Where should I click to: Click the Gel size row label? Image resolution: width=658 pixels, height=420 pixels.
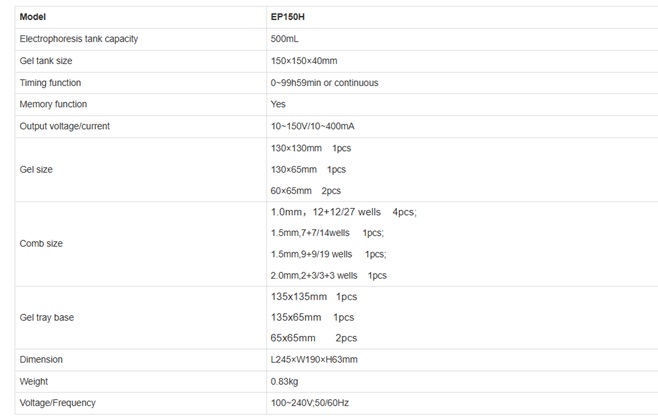tap(36, 170)
